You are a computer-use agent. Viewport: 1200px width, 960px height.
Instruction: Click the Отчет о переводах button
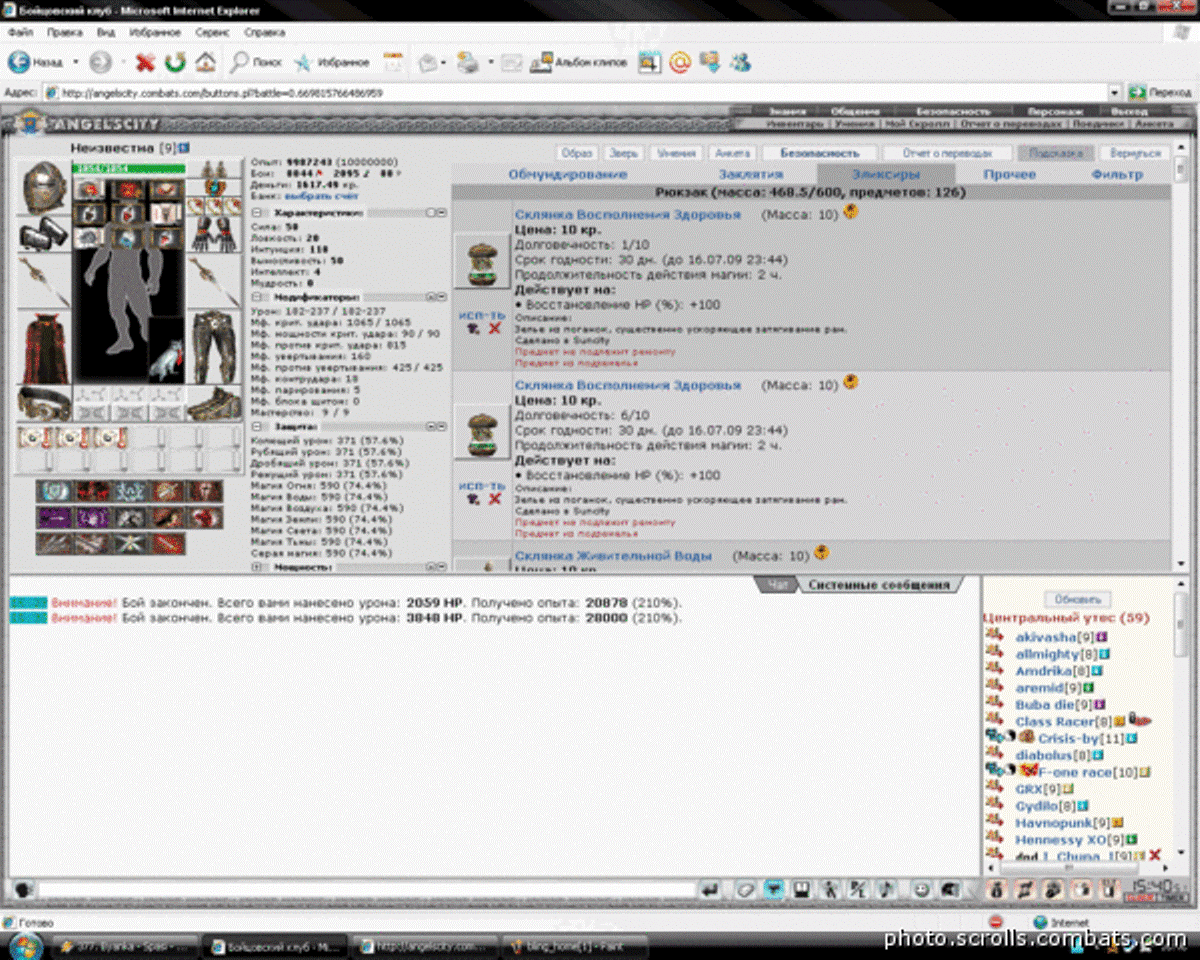(x=946, y=153)
